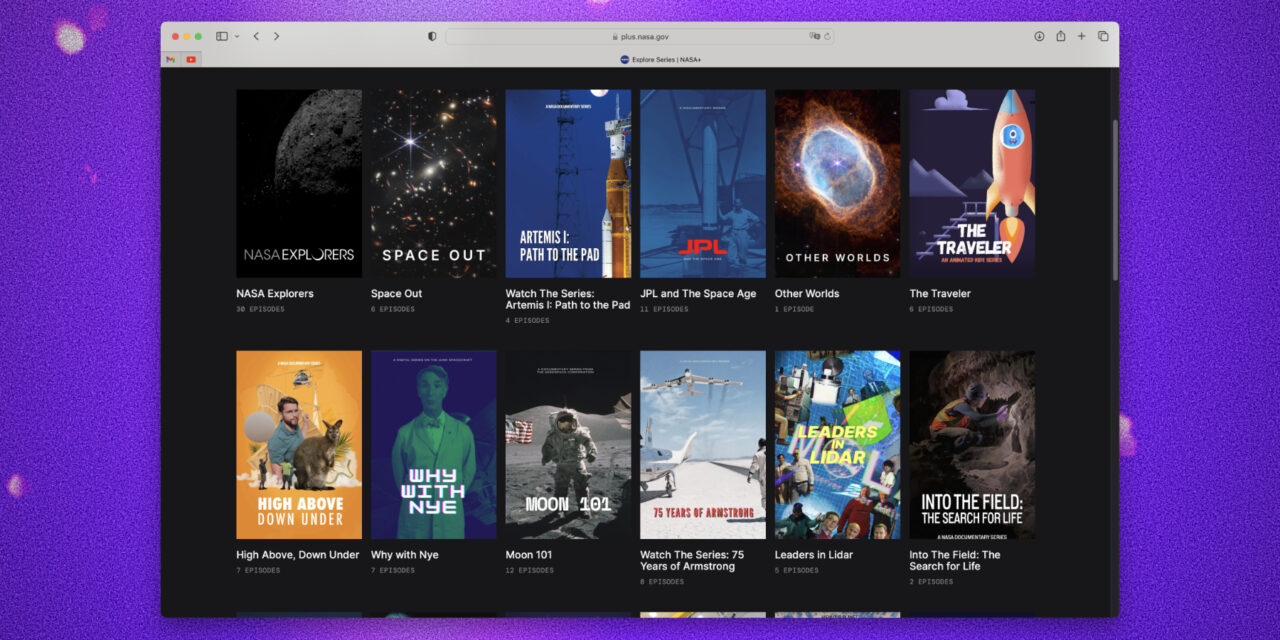The height and width of the screenshot is (640, 1280).
Task: Open the pinned Gmail tab
Action: point(171,59)
